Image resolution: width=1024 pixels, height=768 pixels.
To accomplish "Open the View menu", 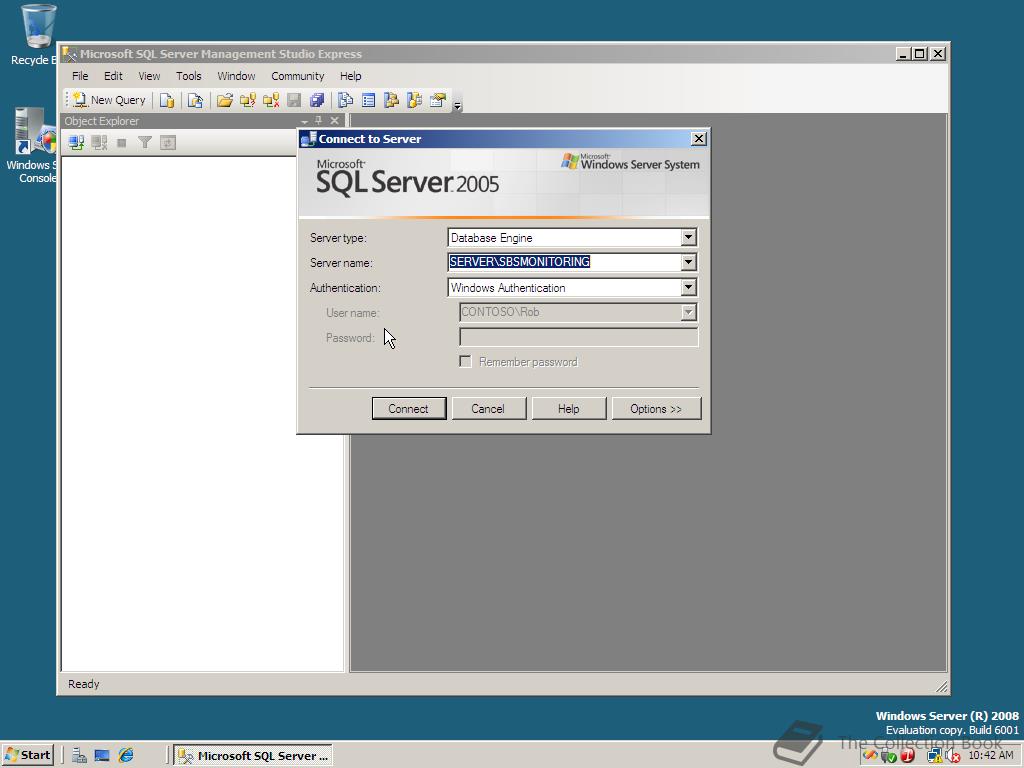I will click(x=149, y=76).
